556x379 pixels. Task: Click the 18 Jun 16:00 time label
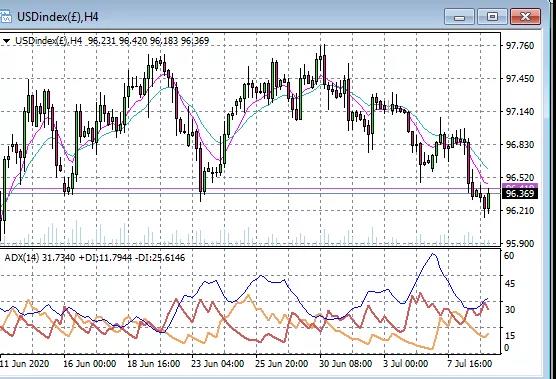(x=154, y=364)
